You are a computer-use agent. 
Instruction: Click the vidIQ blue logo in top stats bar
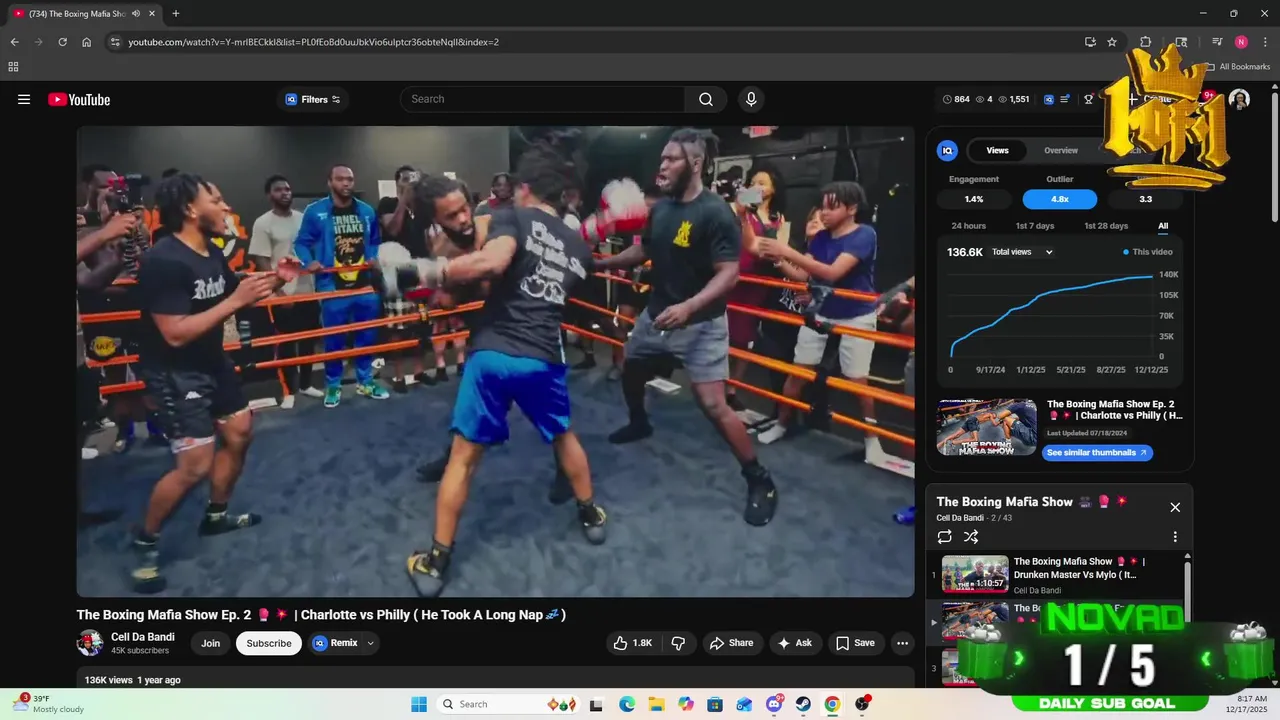pyautogui.click(x=1049, y=99)
